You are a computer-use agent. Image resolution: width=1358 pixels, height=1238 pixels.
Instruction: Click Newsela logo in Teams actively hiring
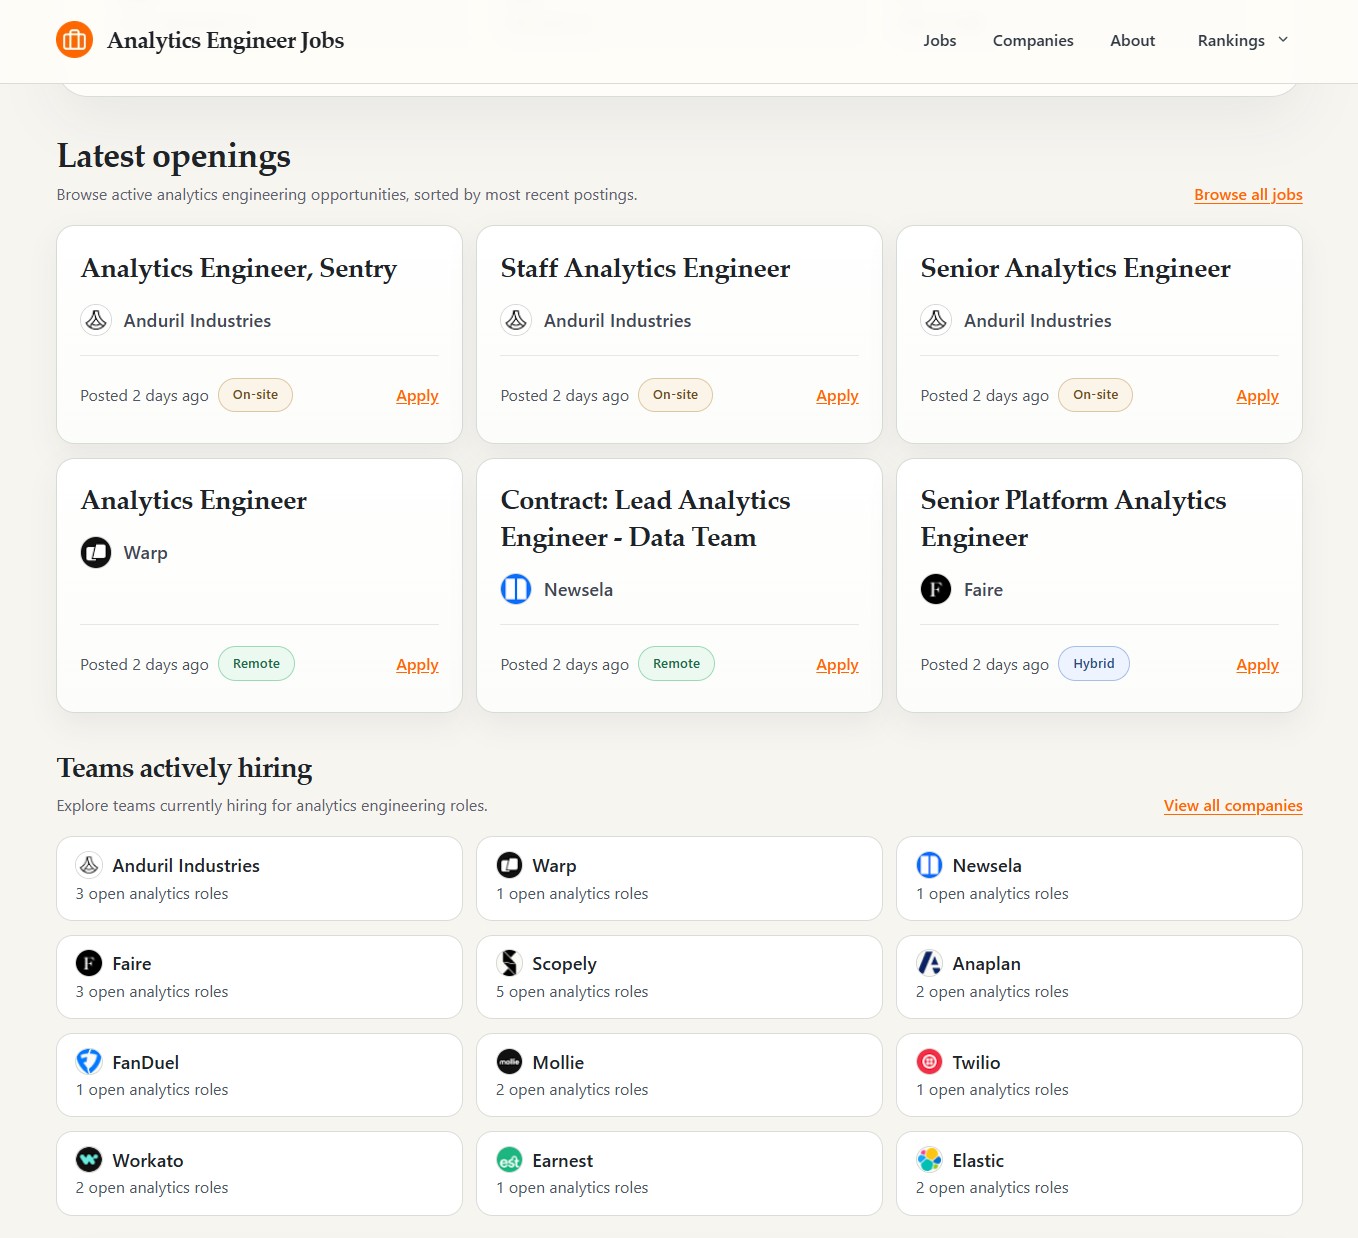click(x=929, y=865)
